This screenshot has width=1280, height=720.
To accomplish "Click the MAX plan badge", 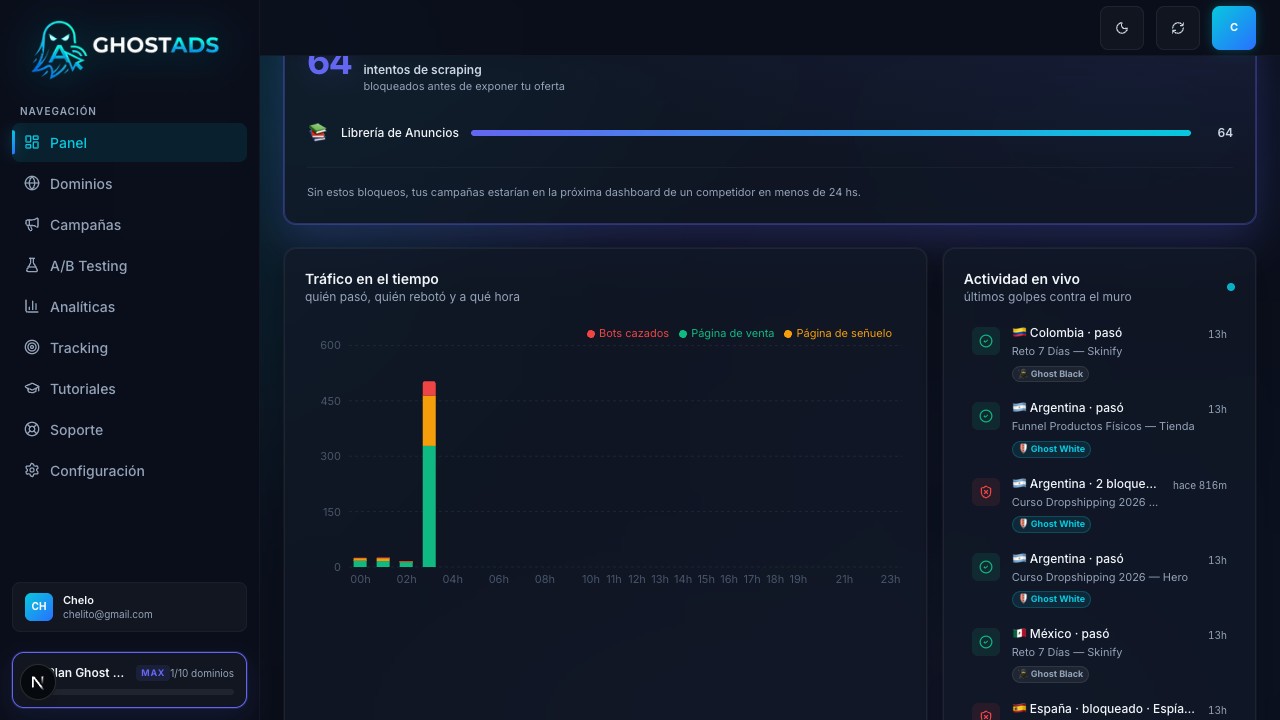I will [152, 673].
